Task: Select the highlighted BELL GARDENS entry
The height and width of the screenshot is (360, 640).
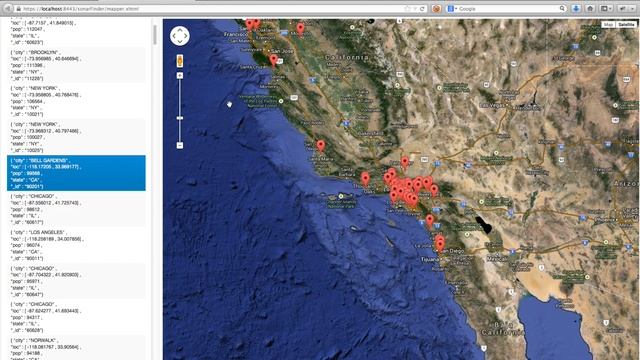Action: pyautogui.click(x=76, y=173)
